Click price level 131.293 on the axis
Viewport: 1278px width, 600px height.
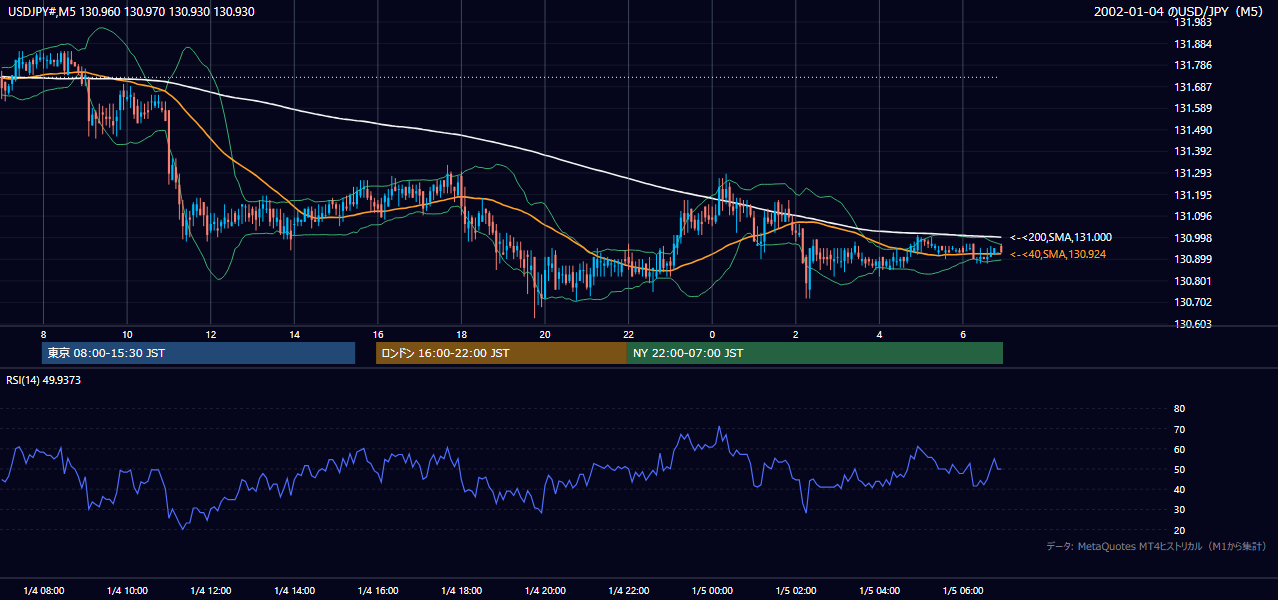(1192, 173)
